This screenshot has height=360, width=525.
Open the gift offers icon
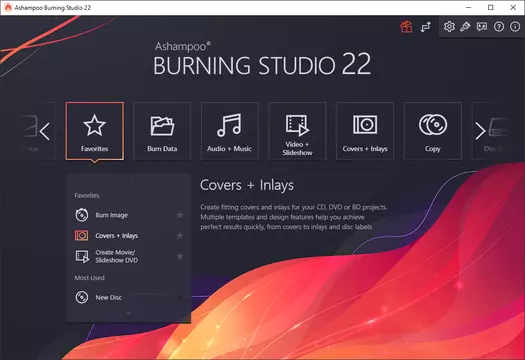pos(406,26)
